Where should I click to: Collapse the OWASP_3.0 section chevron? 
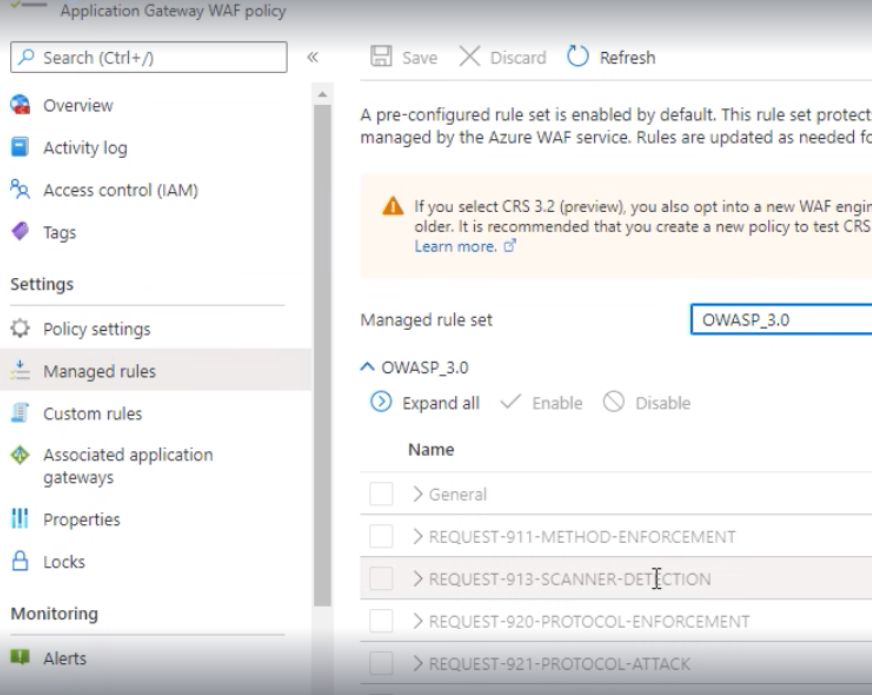[367, 367]
